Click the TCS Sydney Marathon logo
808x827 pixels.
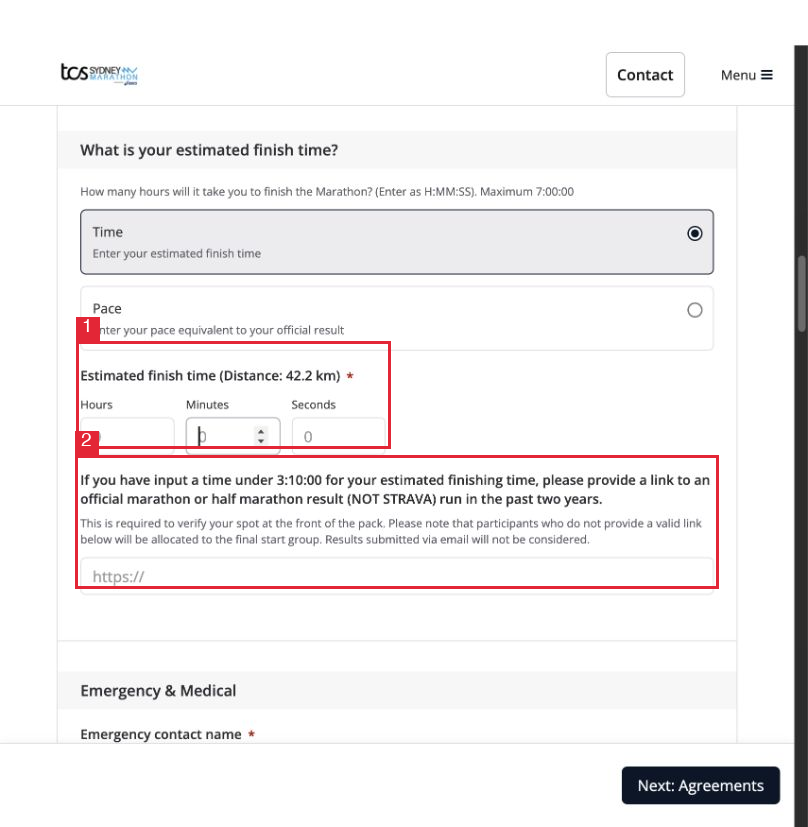click(99, 74)
